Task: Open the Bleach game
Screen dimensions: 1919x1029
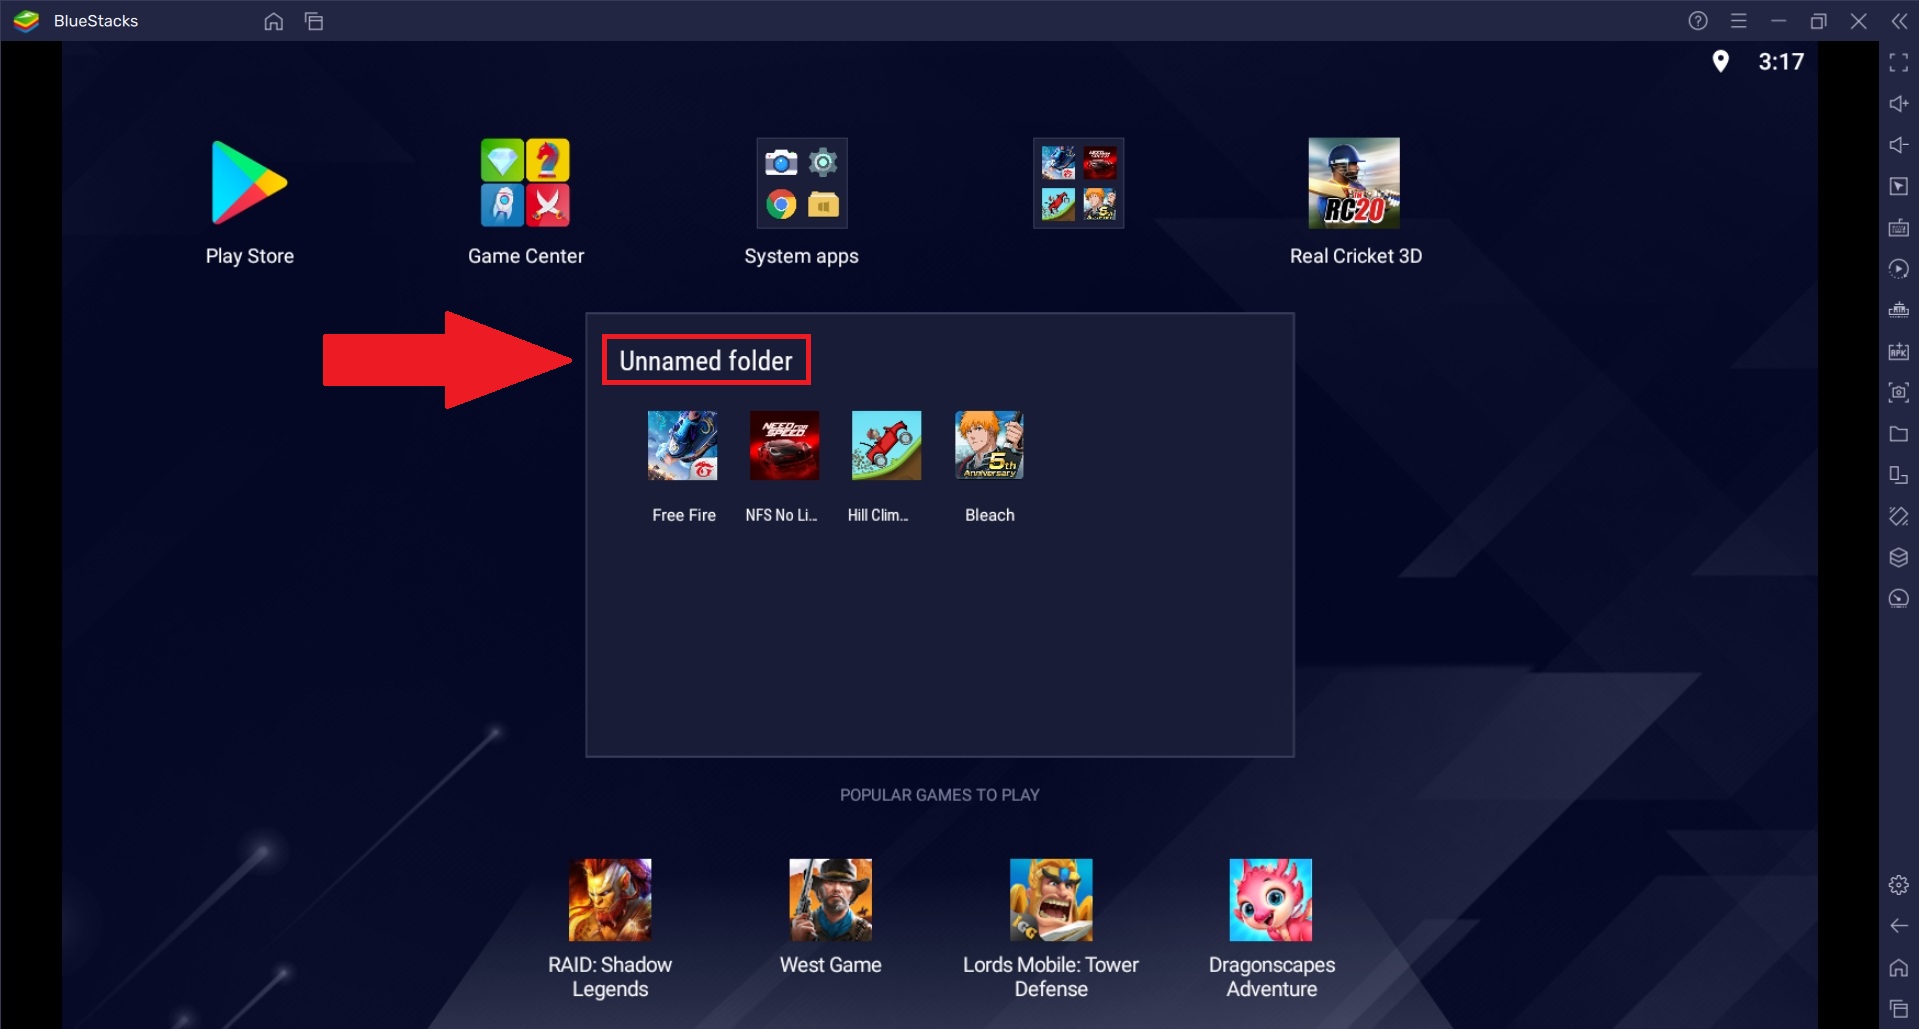Action: coord(988,445)
